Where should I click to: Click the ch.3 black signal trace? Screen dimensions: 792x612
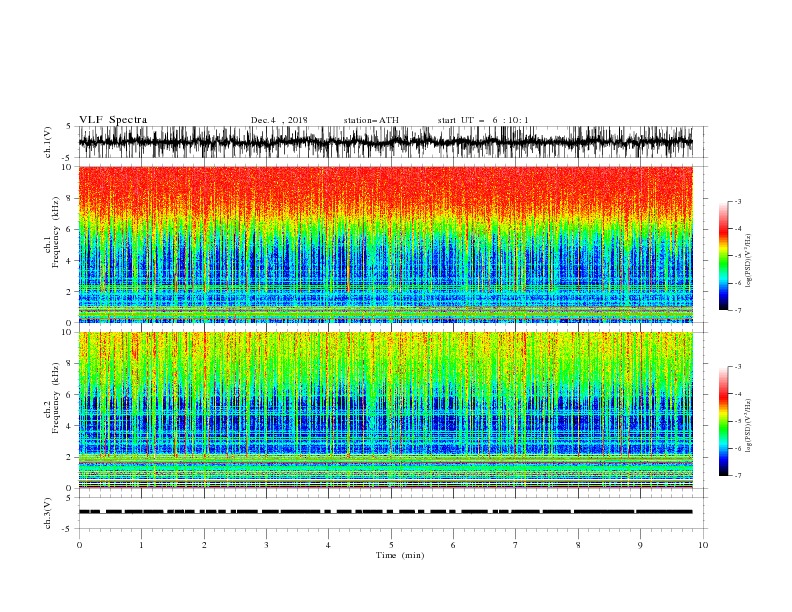(x=386, y=512)
